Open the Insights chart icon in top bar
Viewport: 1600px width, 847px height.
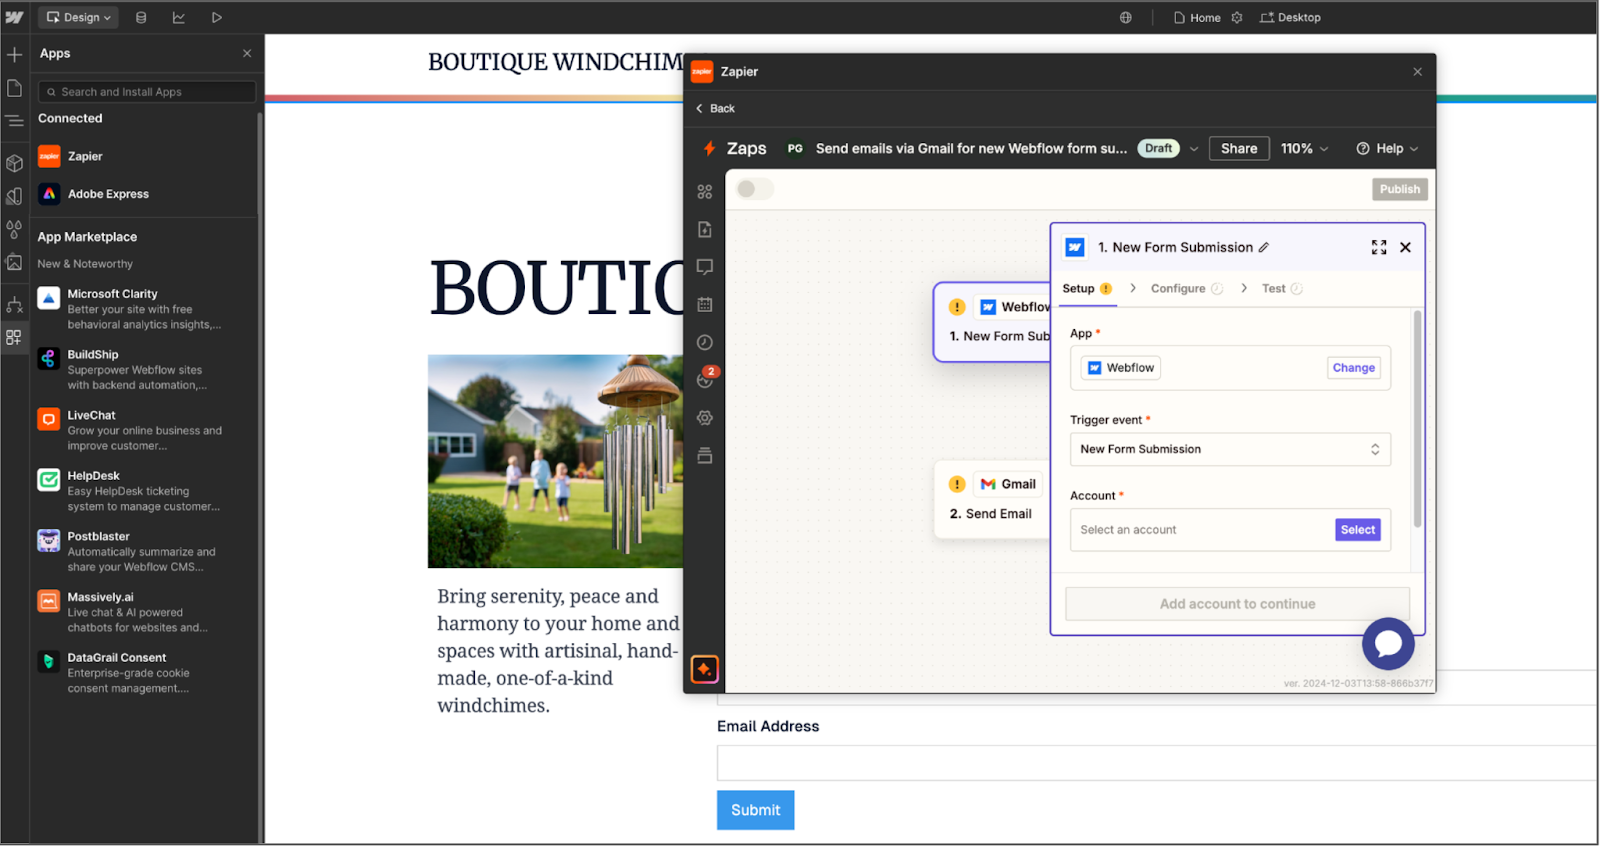179,17
